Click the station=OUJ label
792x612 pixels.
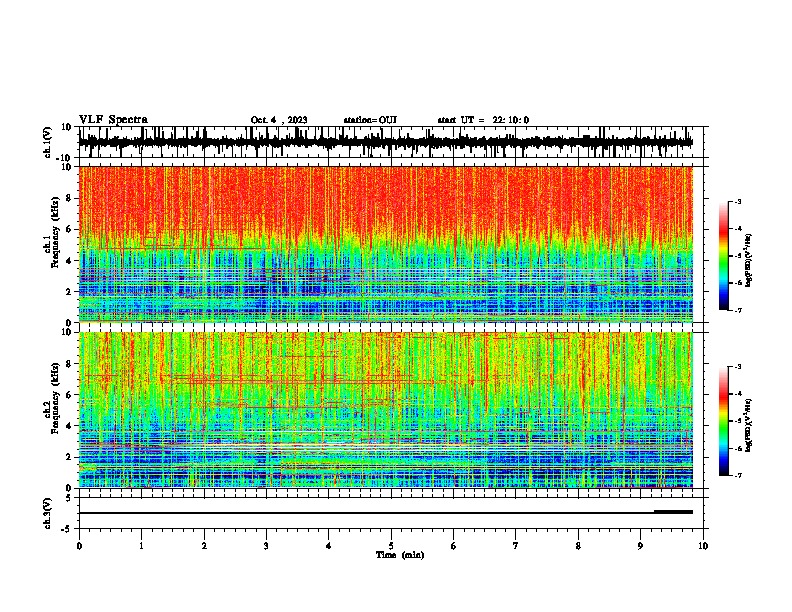pyautogui.click(x=370, y=120)
